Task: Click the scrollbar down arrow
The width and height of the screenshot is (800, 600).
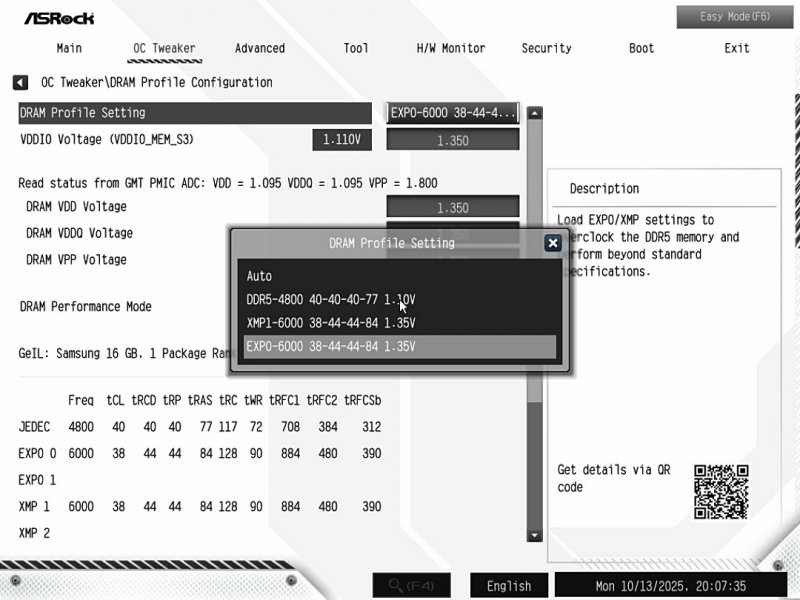Action: pyautogui.click(x=535, y=537)
